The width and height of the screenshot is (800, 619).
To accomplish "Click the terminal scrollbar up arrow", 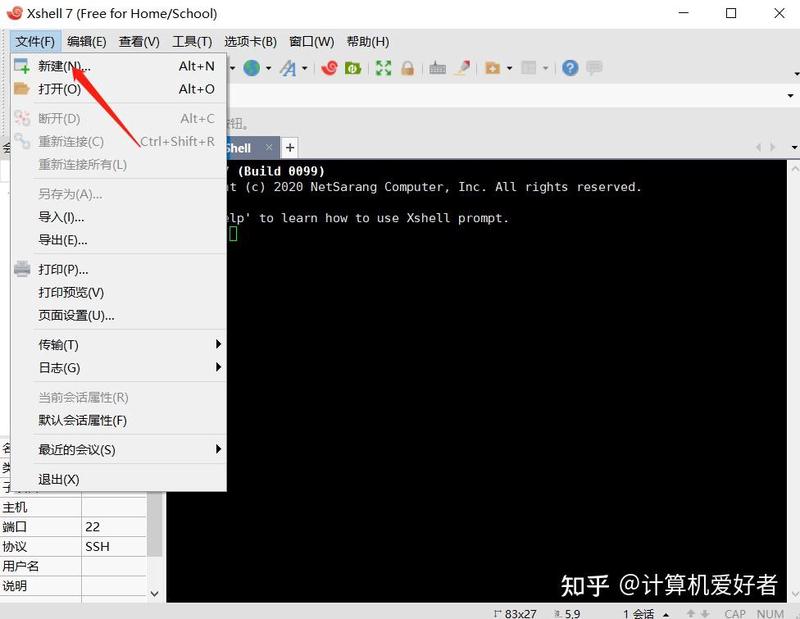I will tap(794, 168).
